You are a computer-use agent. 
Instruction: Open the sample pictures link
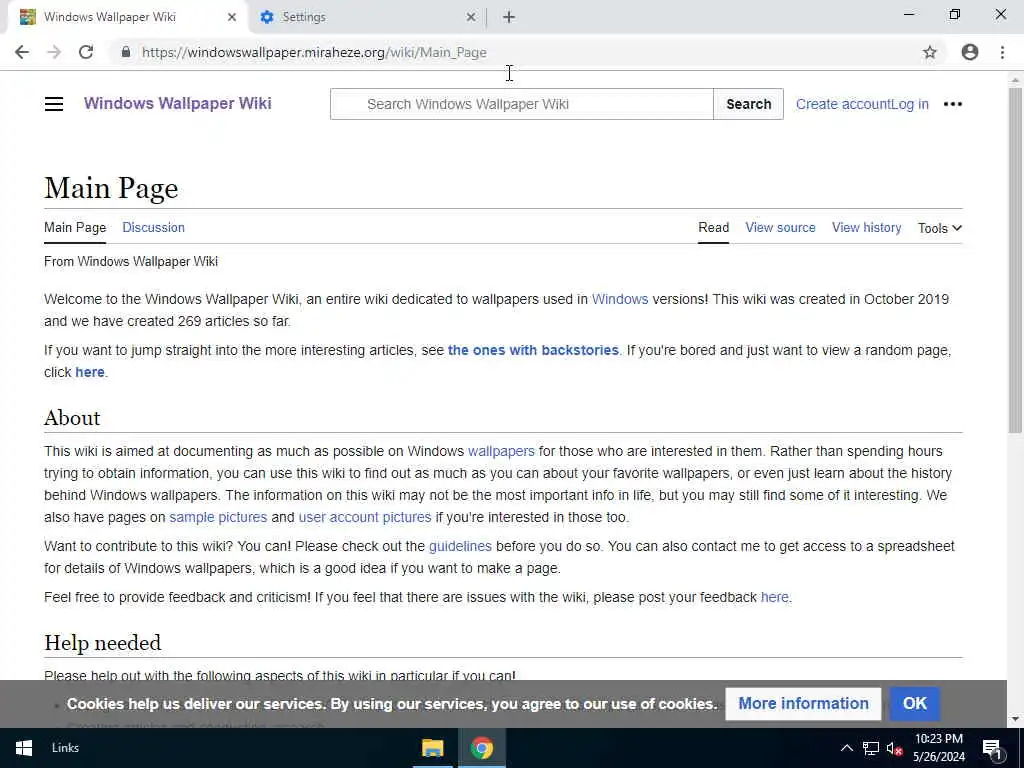(x=218, y=517)
